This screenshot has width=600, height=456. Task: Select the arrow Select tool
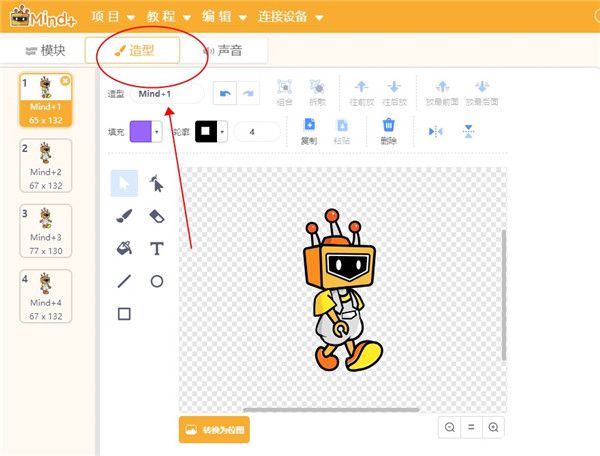tap(124, 183)
